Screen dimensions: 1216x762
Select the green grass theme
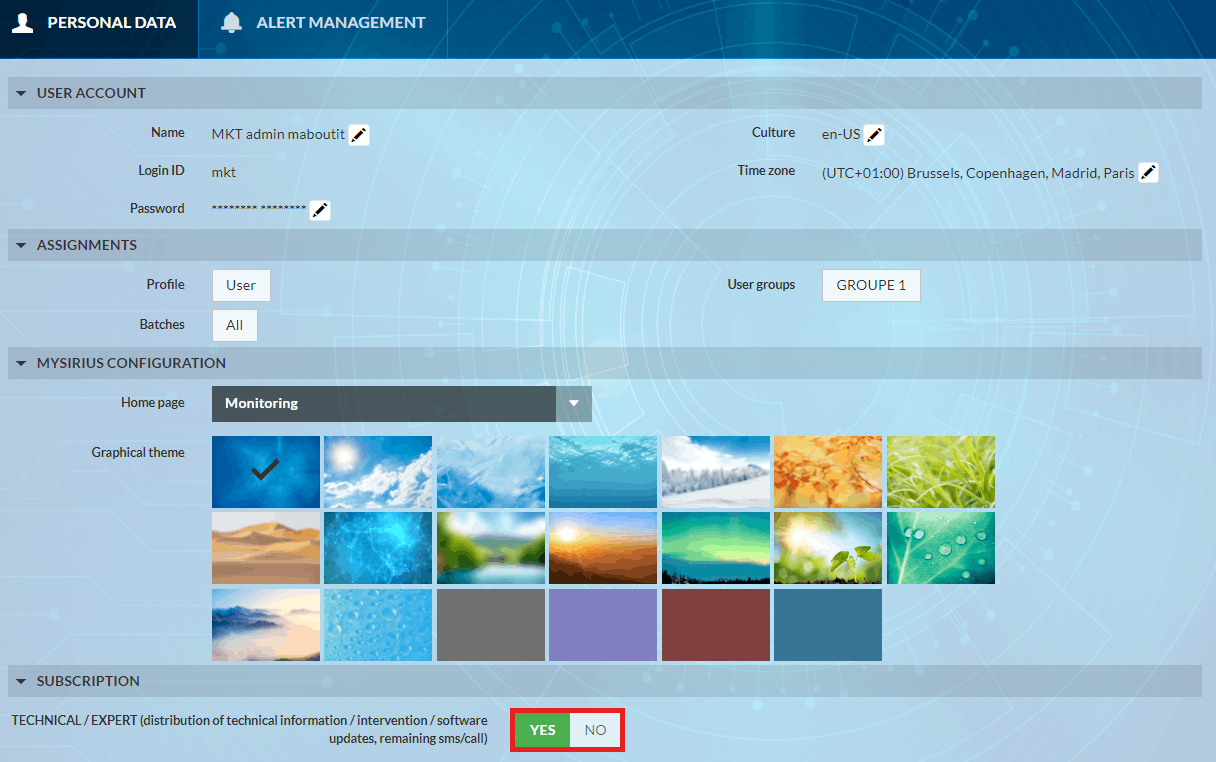tap(941, 472)
